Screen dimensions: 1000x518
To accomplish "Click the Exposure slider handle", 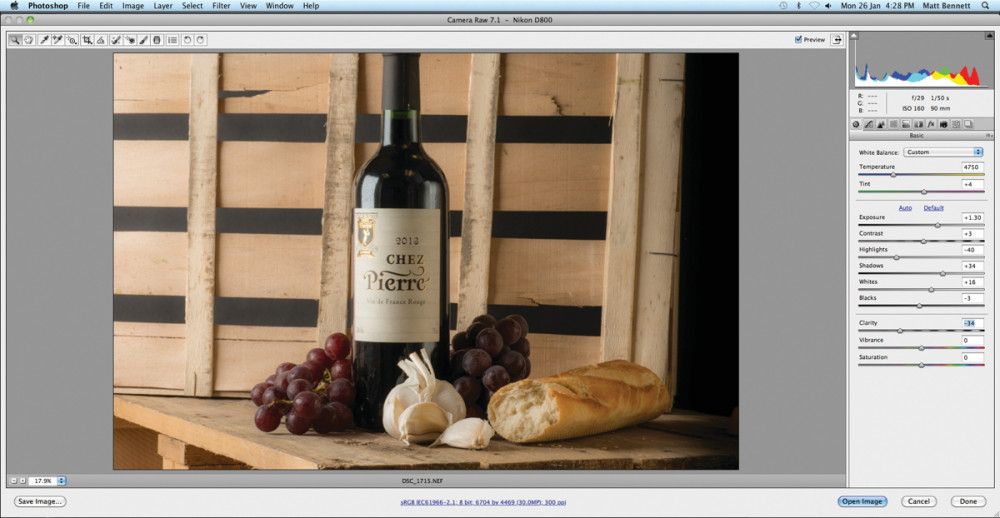I will 938,225.
